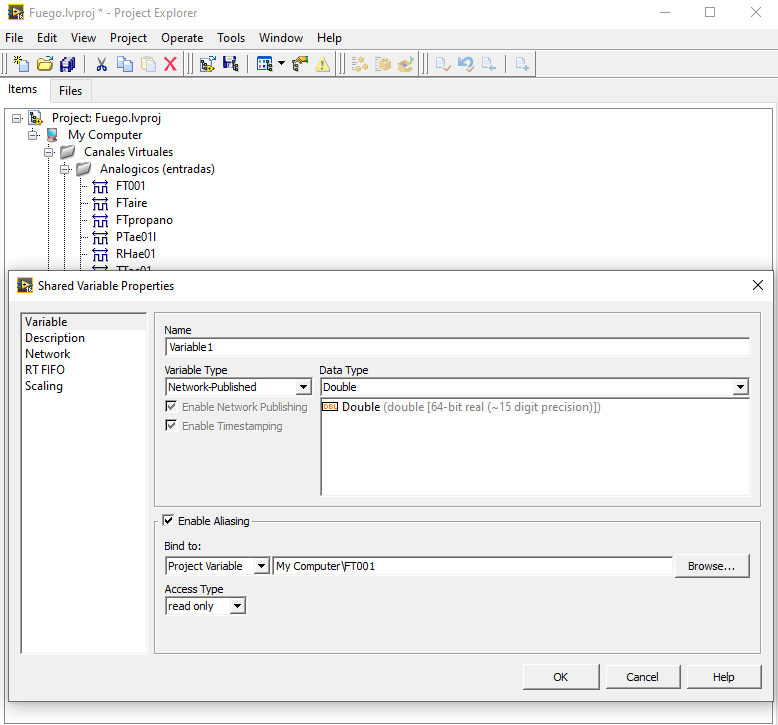Image resolution: width=778 pixels, height=725 pixels.
Task: Click the Help button in the dialog
Action: (723, 677)
